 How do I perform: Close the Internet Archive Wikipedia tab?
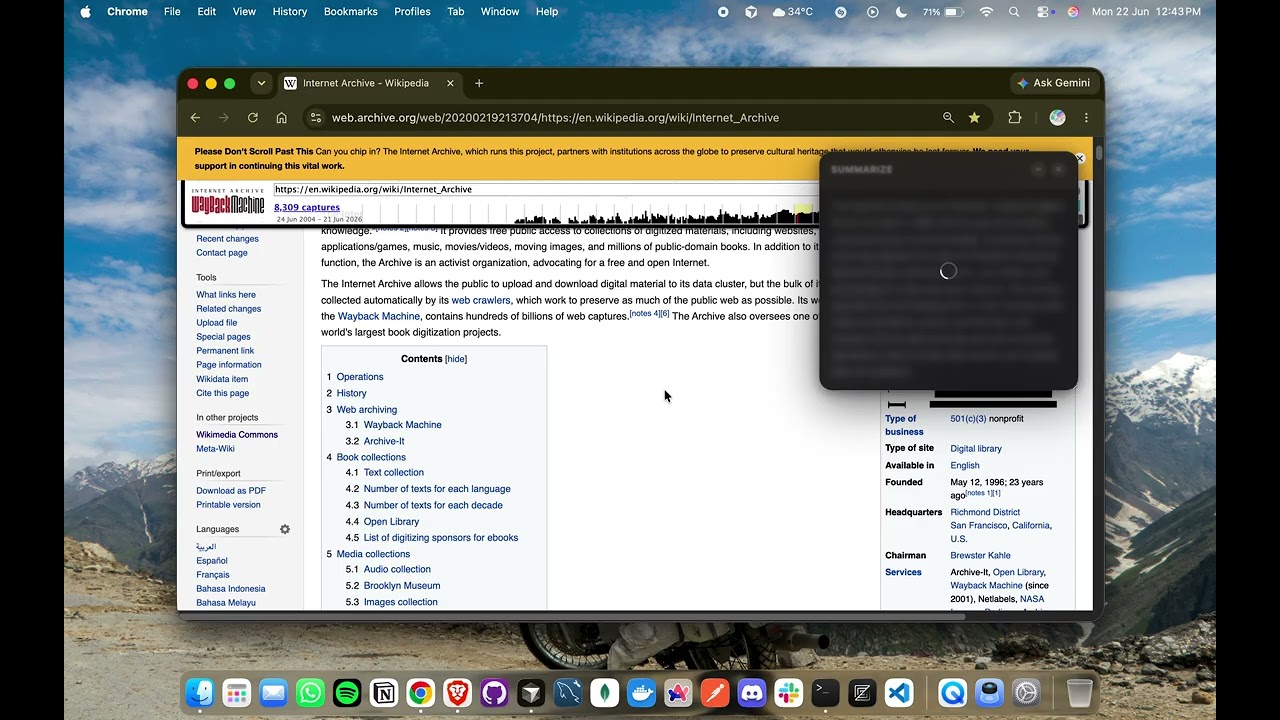[450, 83]
